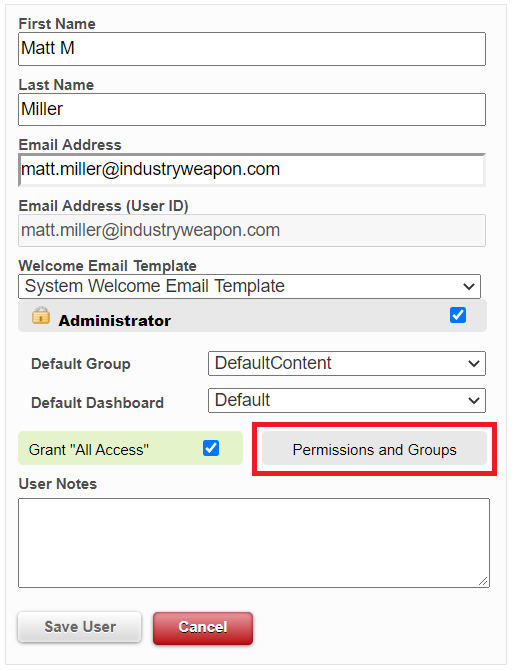Click the Administrator padlock icon
Screen dimensions: 513x670
pyautogui.click(x=41, y=315)
